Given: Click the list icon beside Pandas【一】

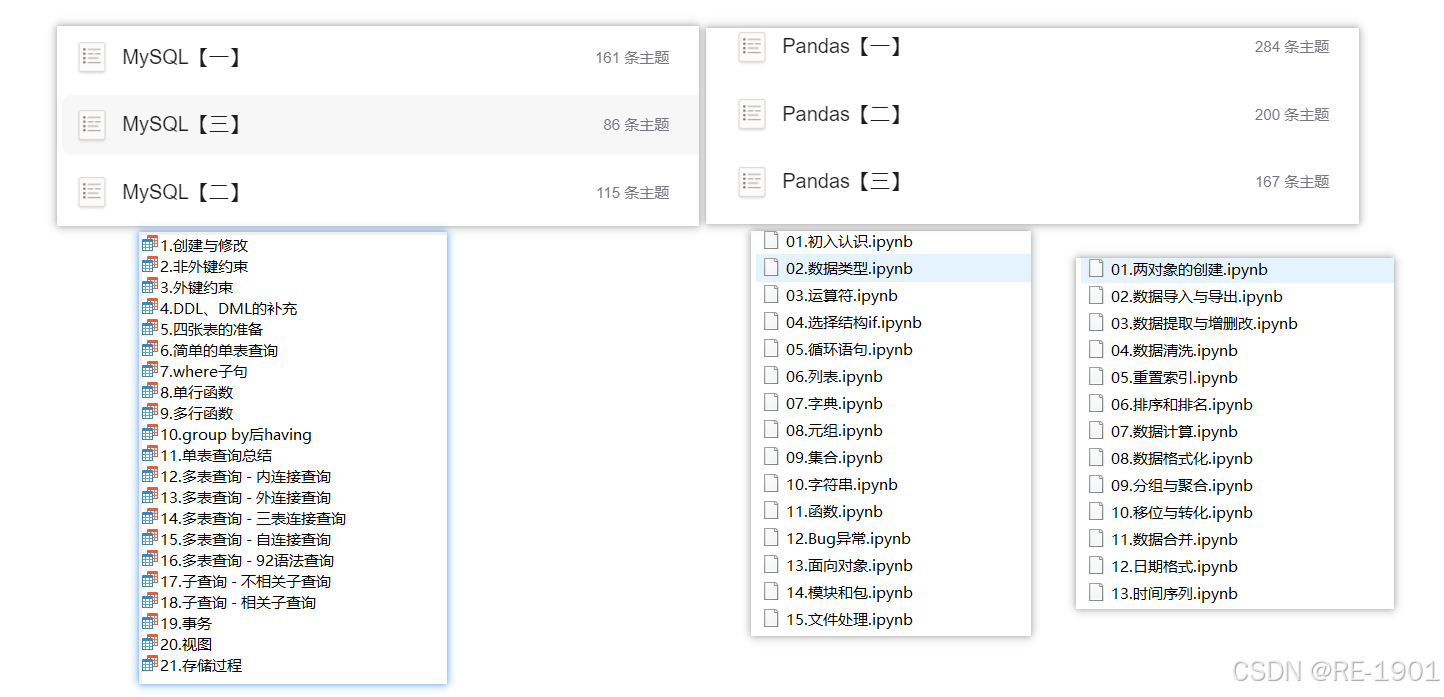Looking at the screenshot, I should point(752,47).
